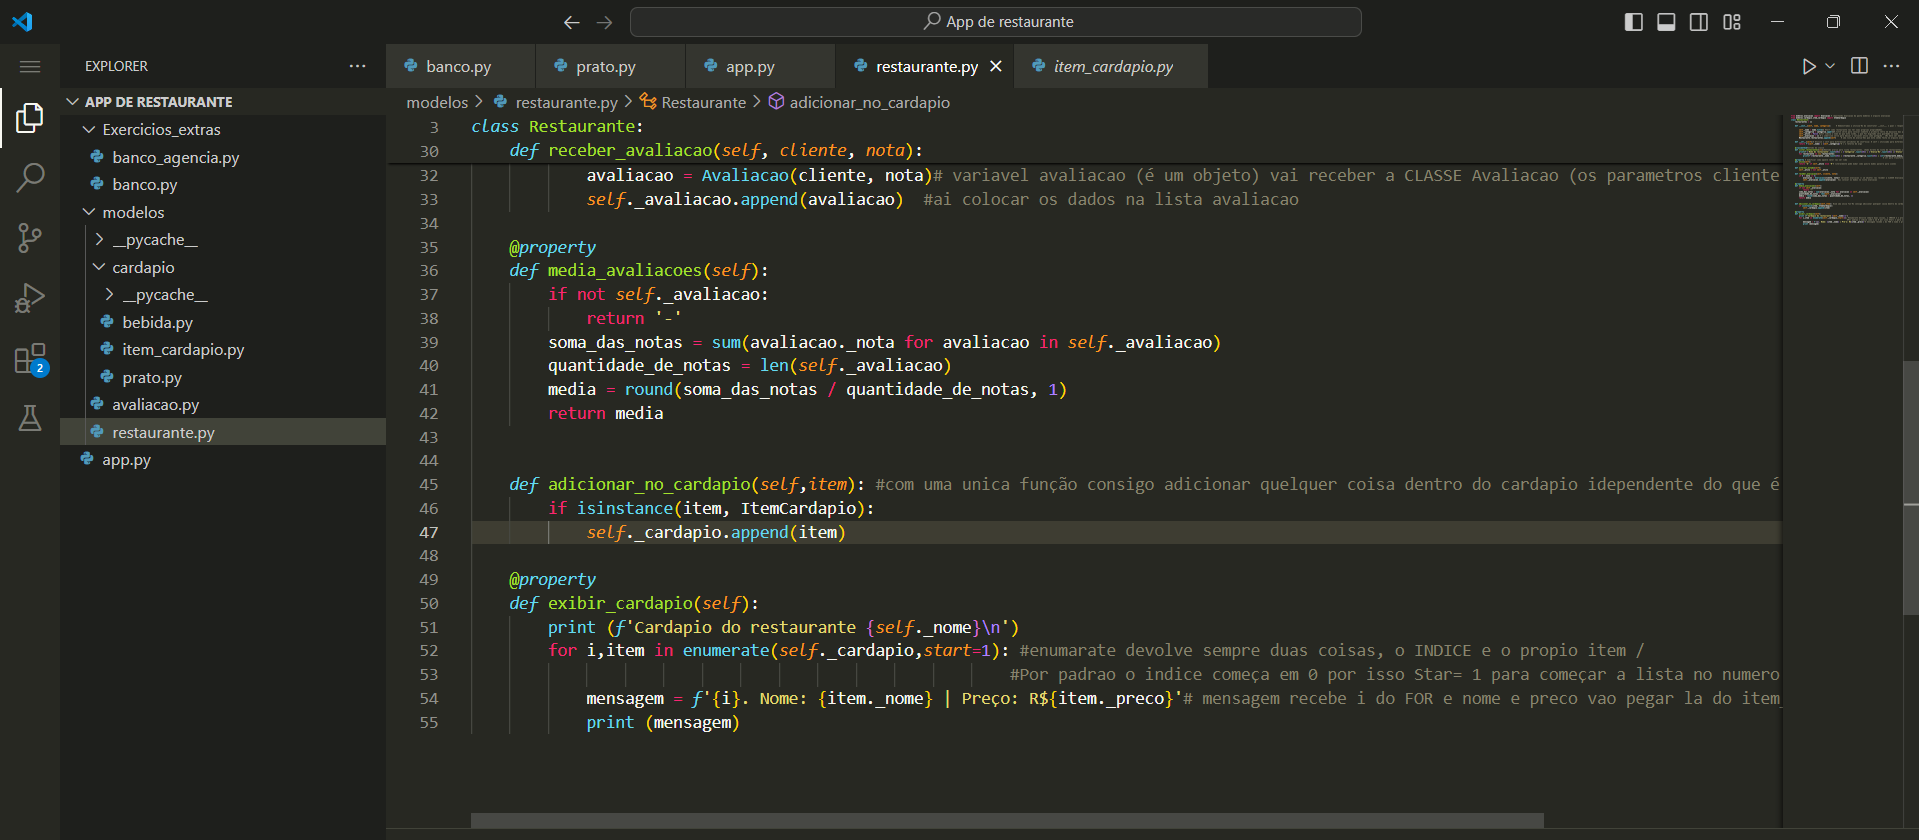Image resolution: width=1919 pixels, height=840 pixels.
Task: Run the Python file with play button
Action: point(1808,66)
